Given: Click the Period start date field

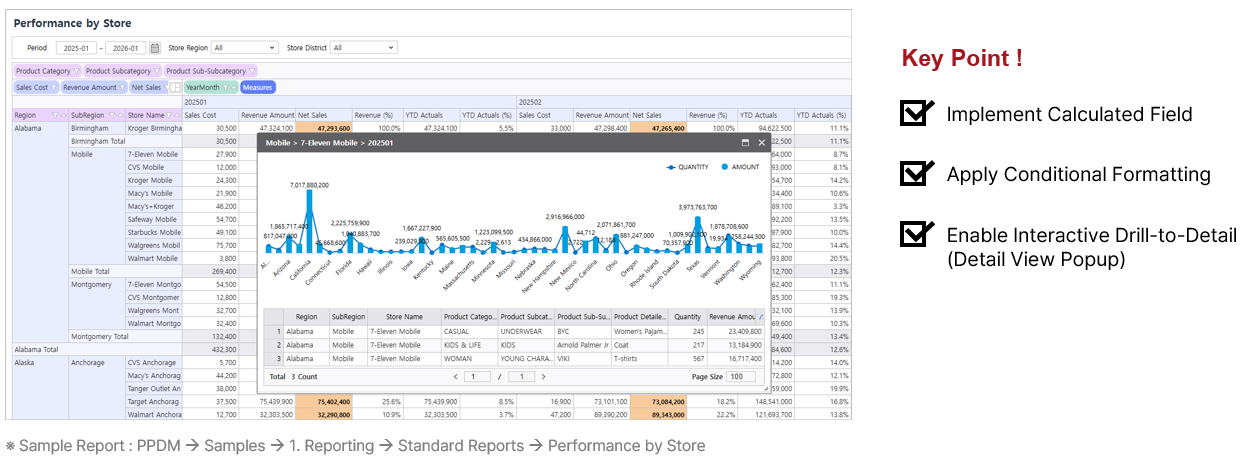Looking at the screenshot, I should (x=77, y=48).
